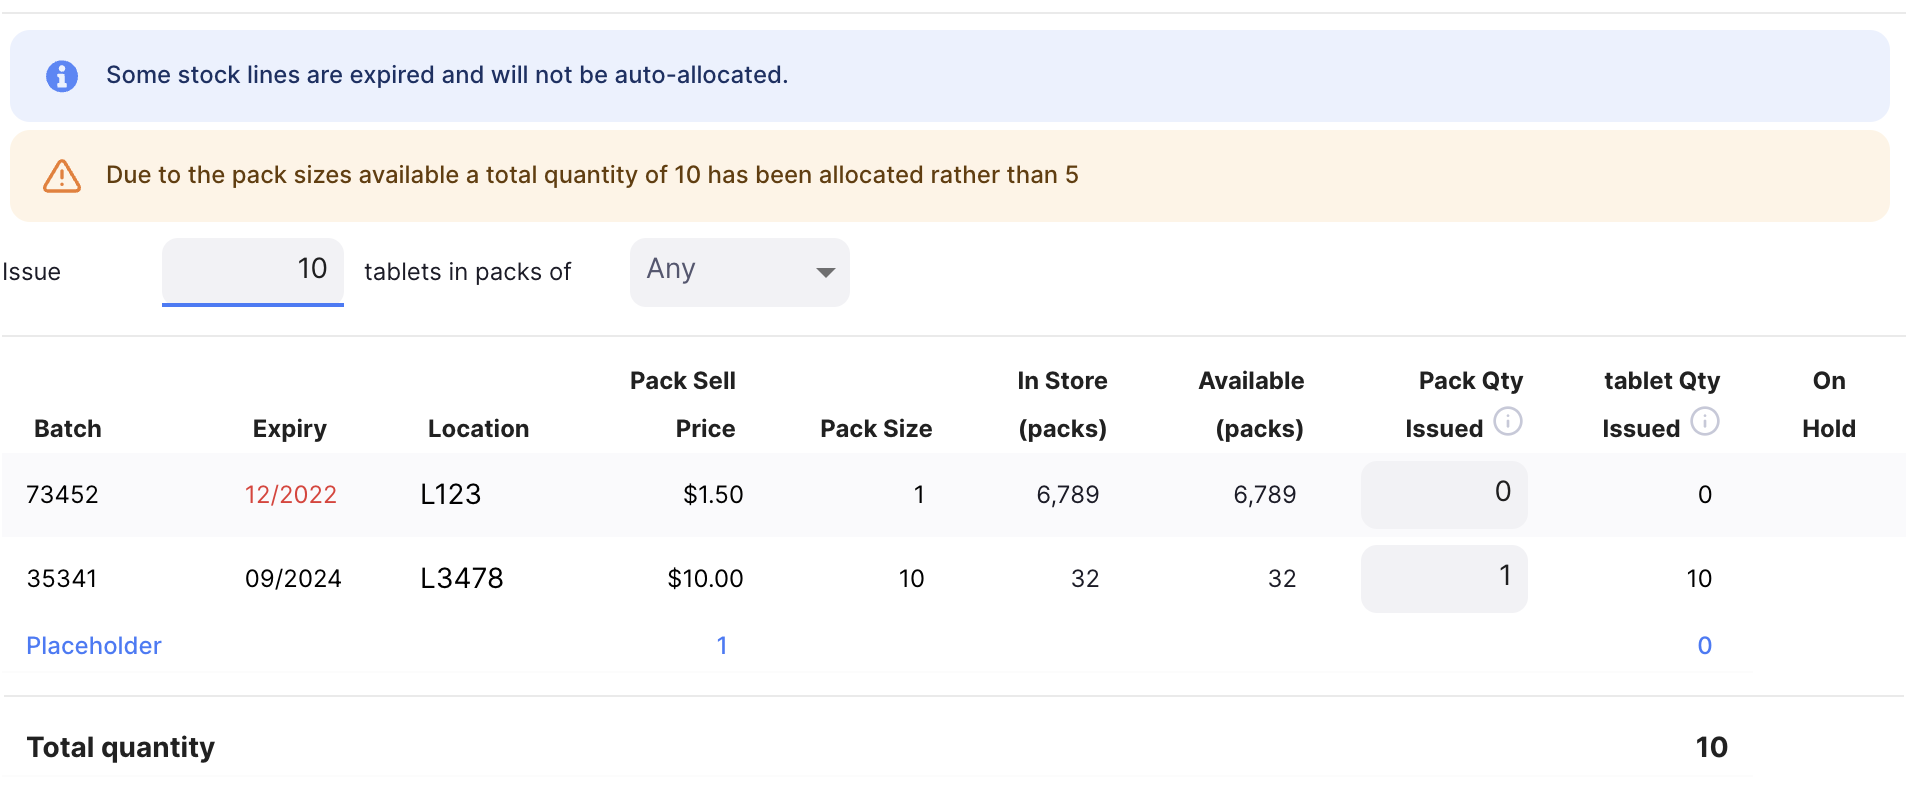Click the expired stock lines info message

point(447,76)
